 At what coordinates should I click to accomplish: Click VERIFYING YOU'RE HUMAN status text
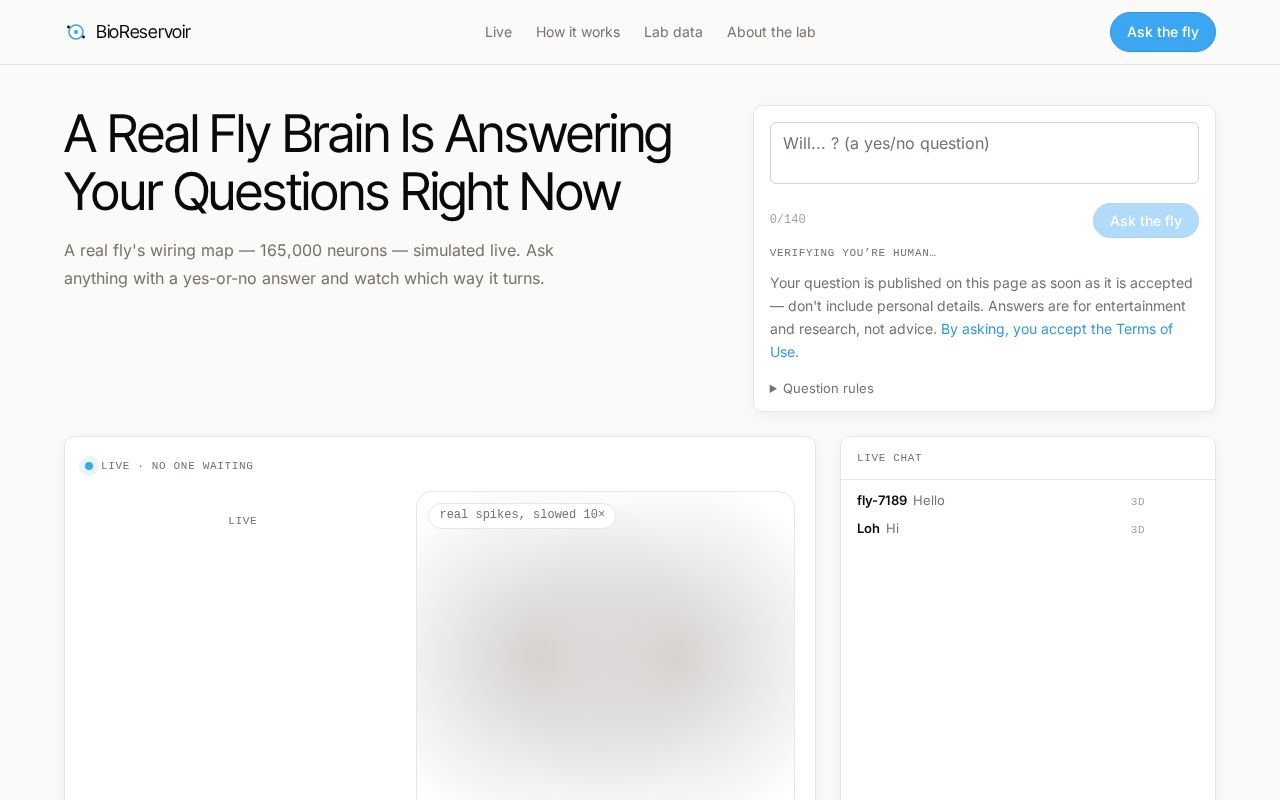[x=853, y=253]
